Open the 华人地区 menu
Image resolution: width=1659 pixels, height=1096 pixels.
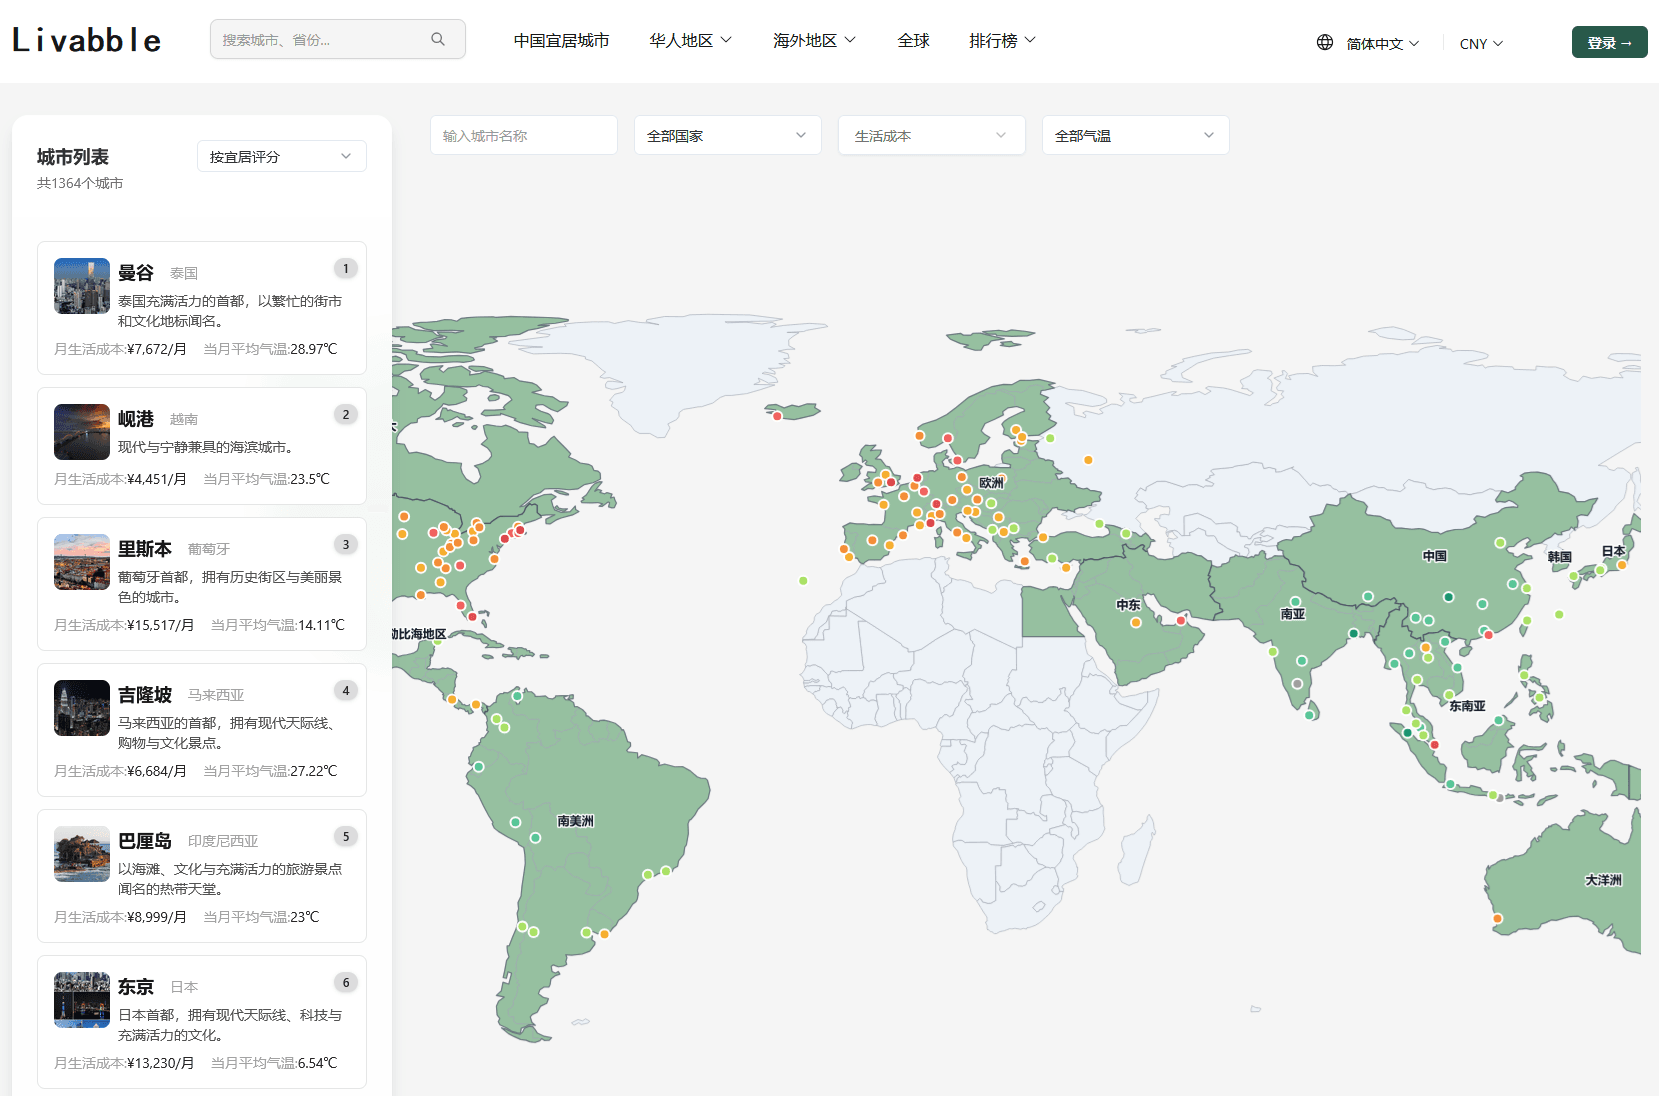coord(690,40)
